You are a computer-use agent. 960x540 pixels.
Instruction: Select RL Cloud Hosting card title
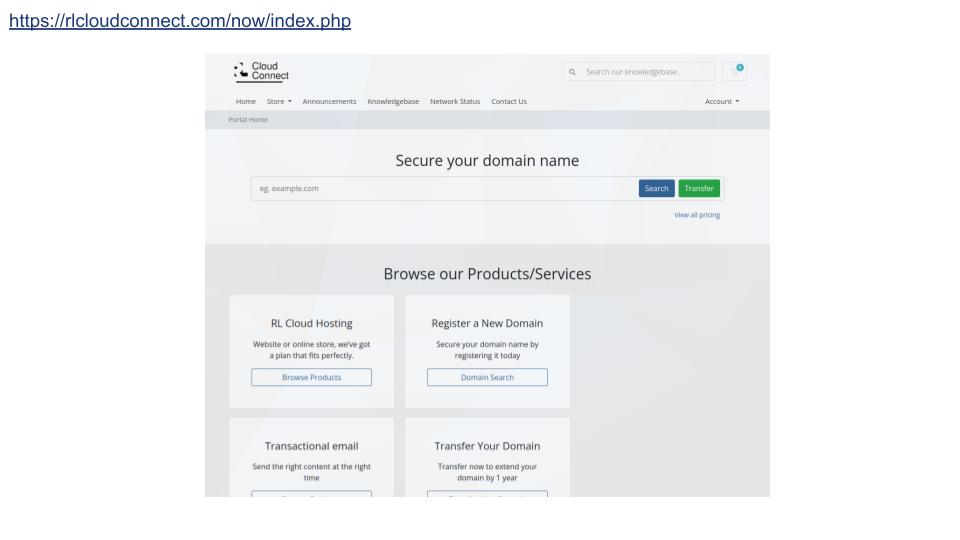click(312, 323)
